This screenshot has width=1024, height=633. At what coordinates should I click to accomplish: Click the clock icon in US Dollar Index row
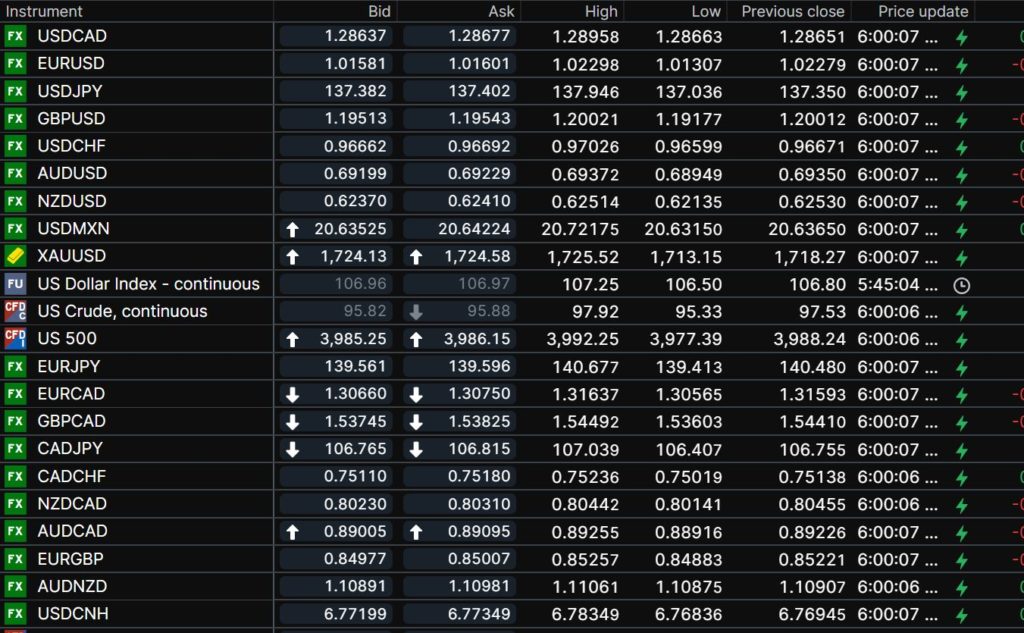tap(961, 285)
